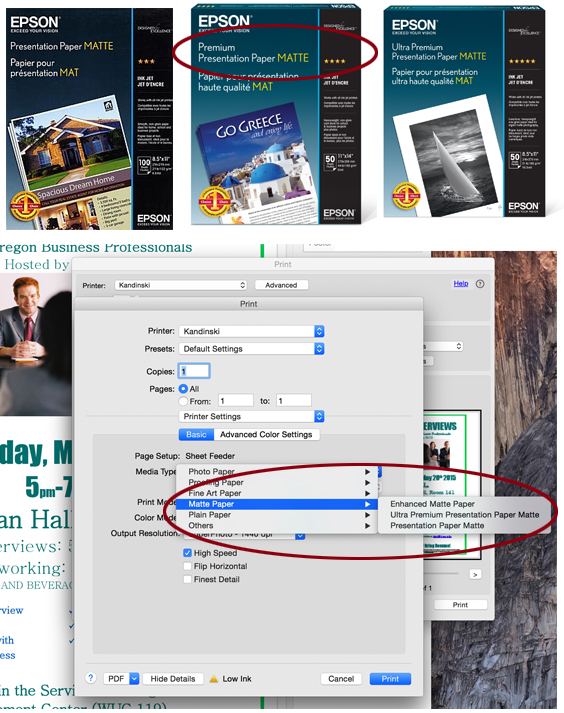
Task: Choose Others in media type menu
Action: point(277,525)
